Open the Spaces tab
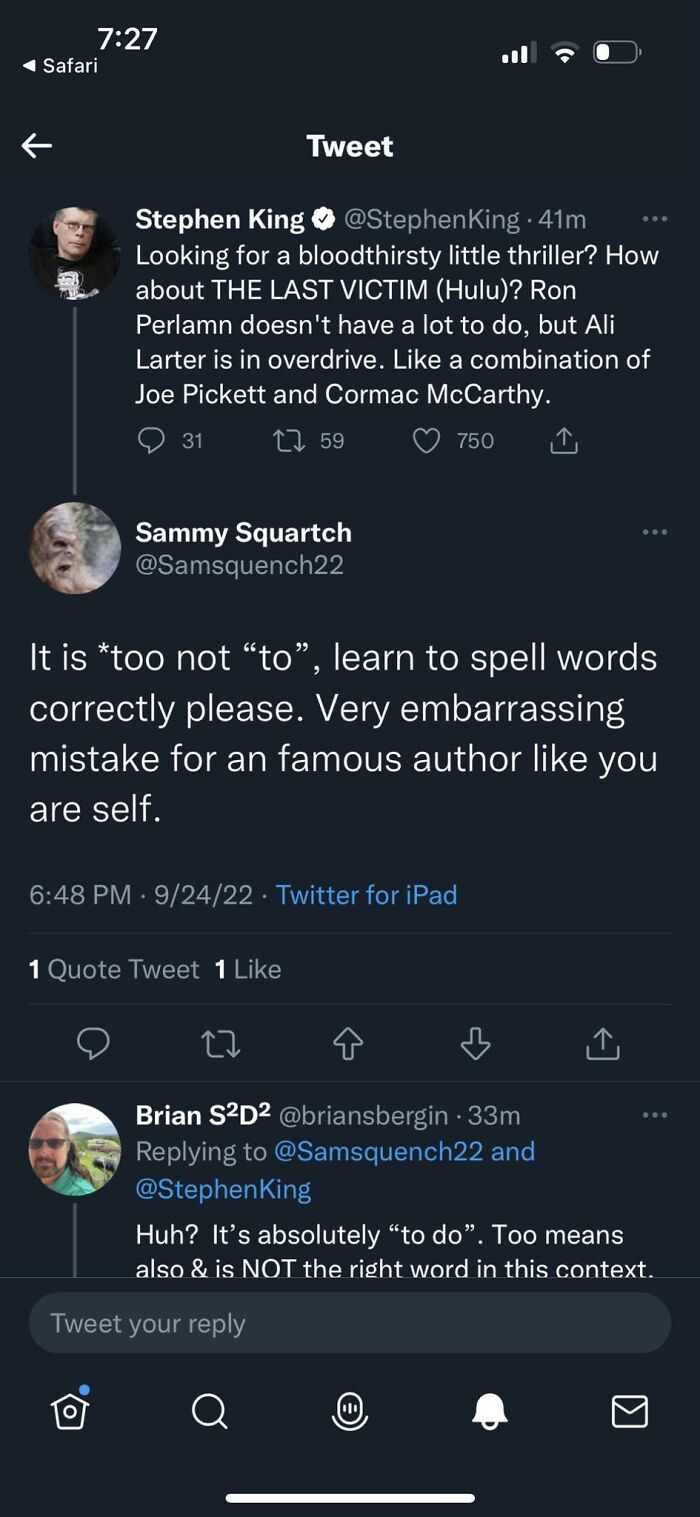 (349, 1411)
